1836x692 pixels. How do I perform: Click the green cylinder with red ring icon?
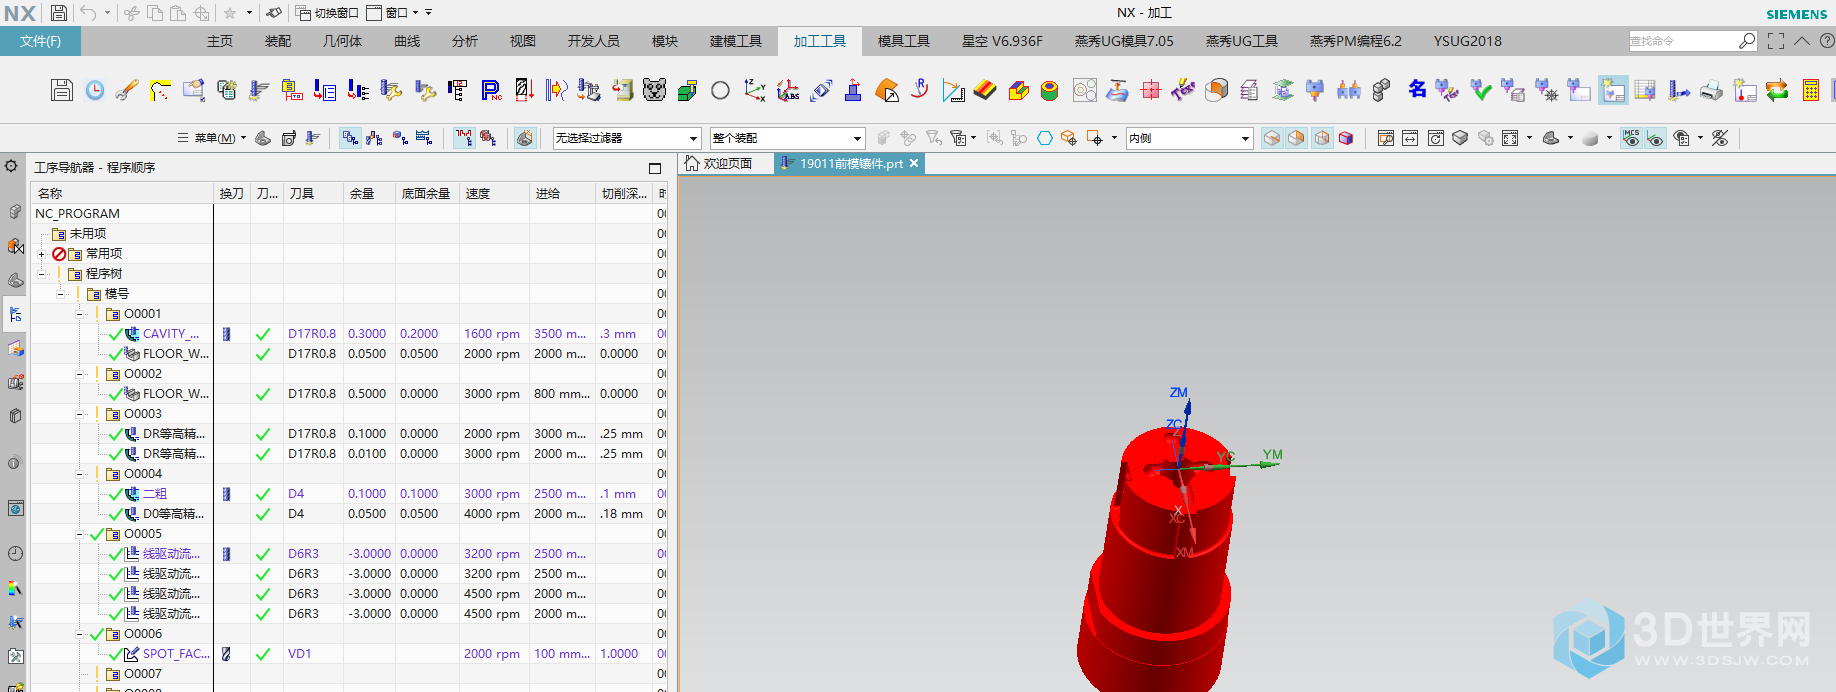1049,91
